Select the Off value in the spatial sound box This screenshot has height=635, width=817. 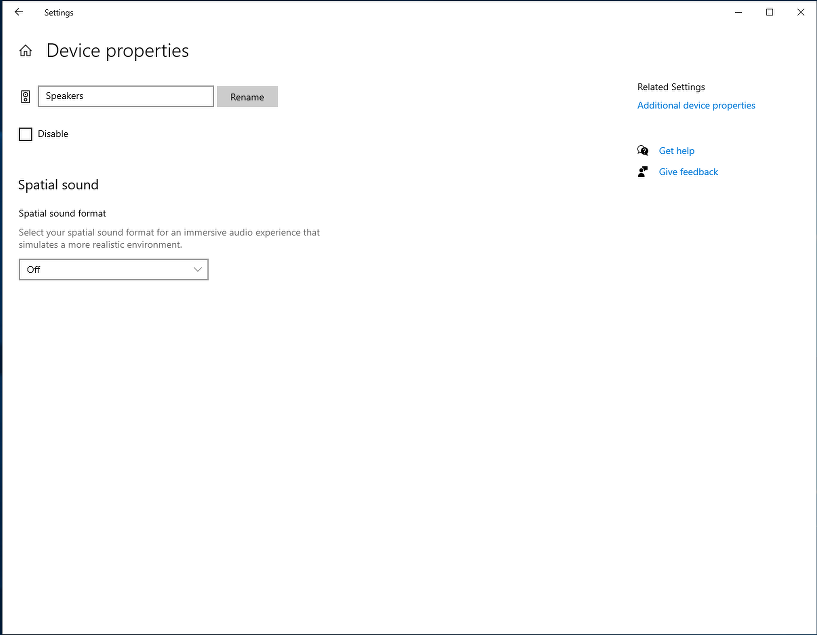(33, 269)
